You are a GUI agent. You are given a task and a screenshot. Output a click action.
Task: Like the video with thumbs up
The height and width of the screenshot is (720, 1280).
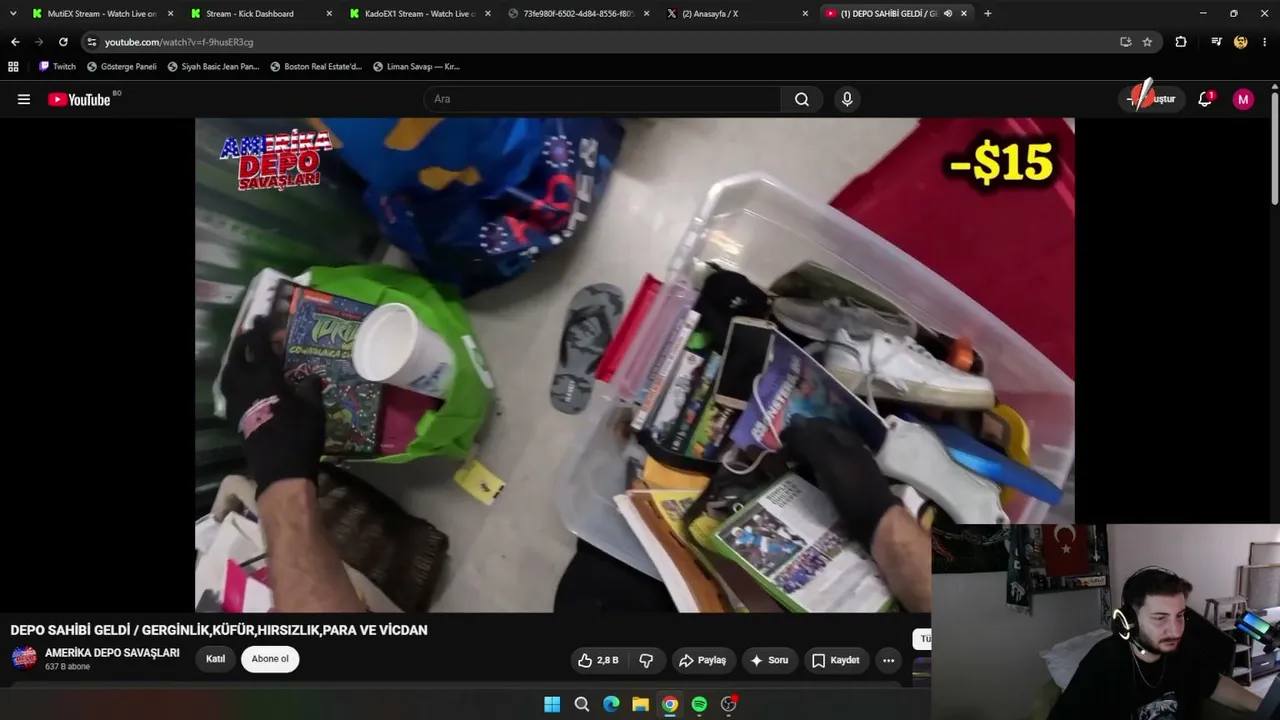tap(598, 660)
